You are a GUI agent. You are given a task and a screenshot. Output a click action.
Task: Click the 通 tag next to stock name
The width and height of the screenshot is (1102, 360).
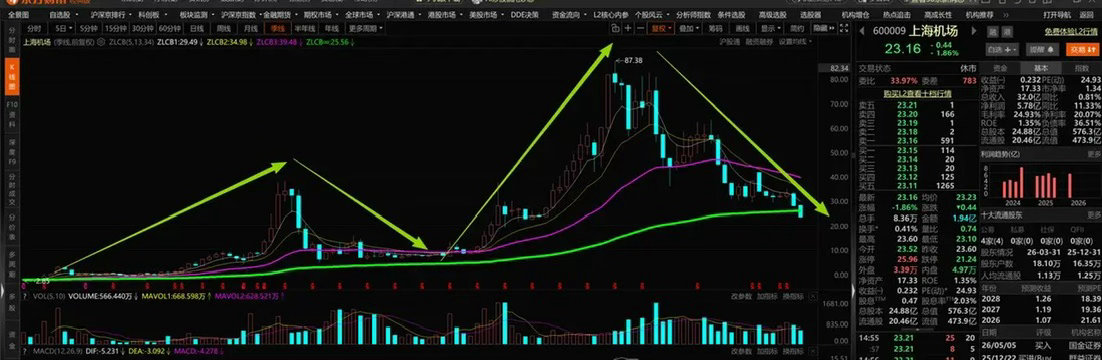[x=1007, y=32]
